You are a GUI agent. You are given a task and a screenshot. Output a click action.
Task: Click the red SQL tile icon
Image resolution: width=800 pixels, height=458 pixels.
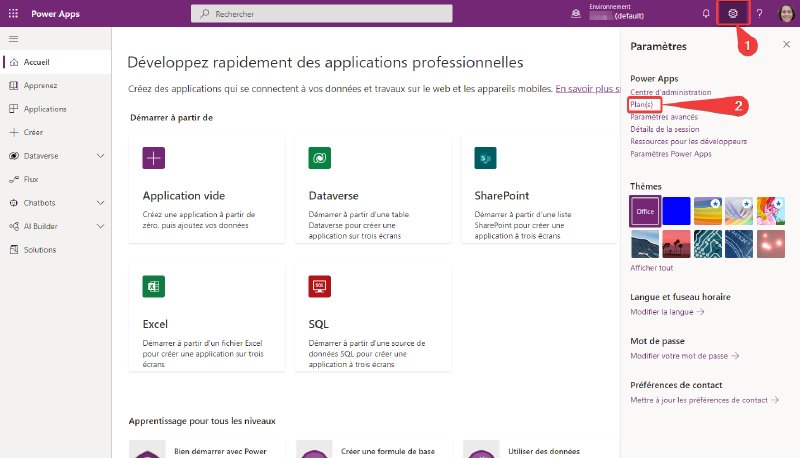tap(319, 287)
